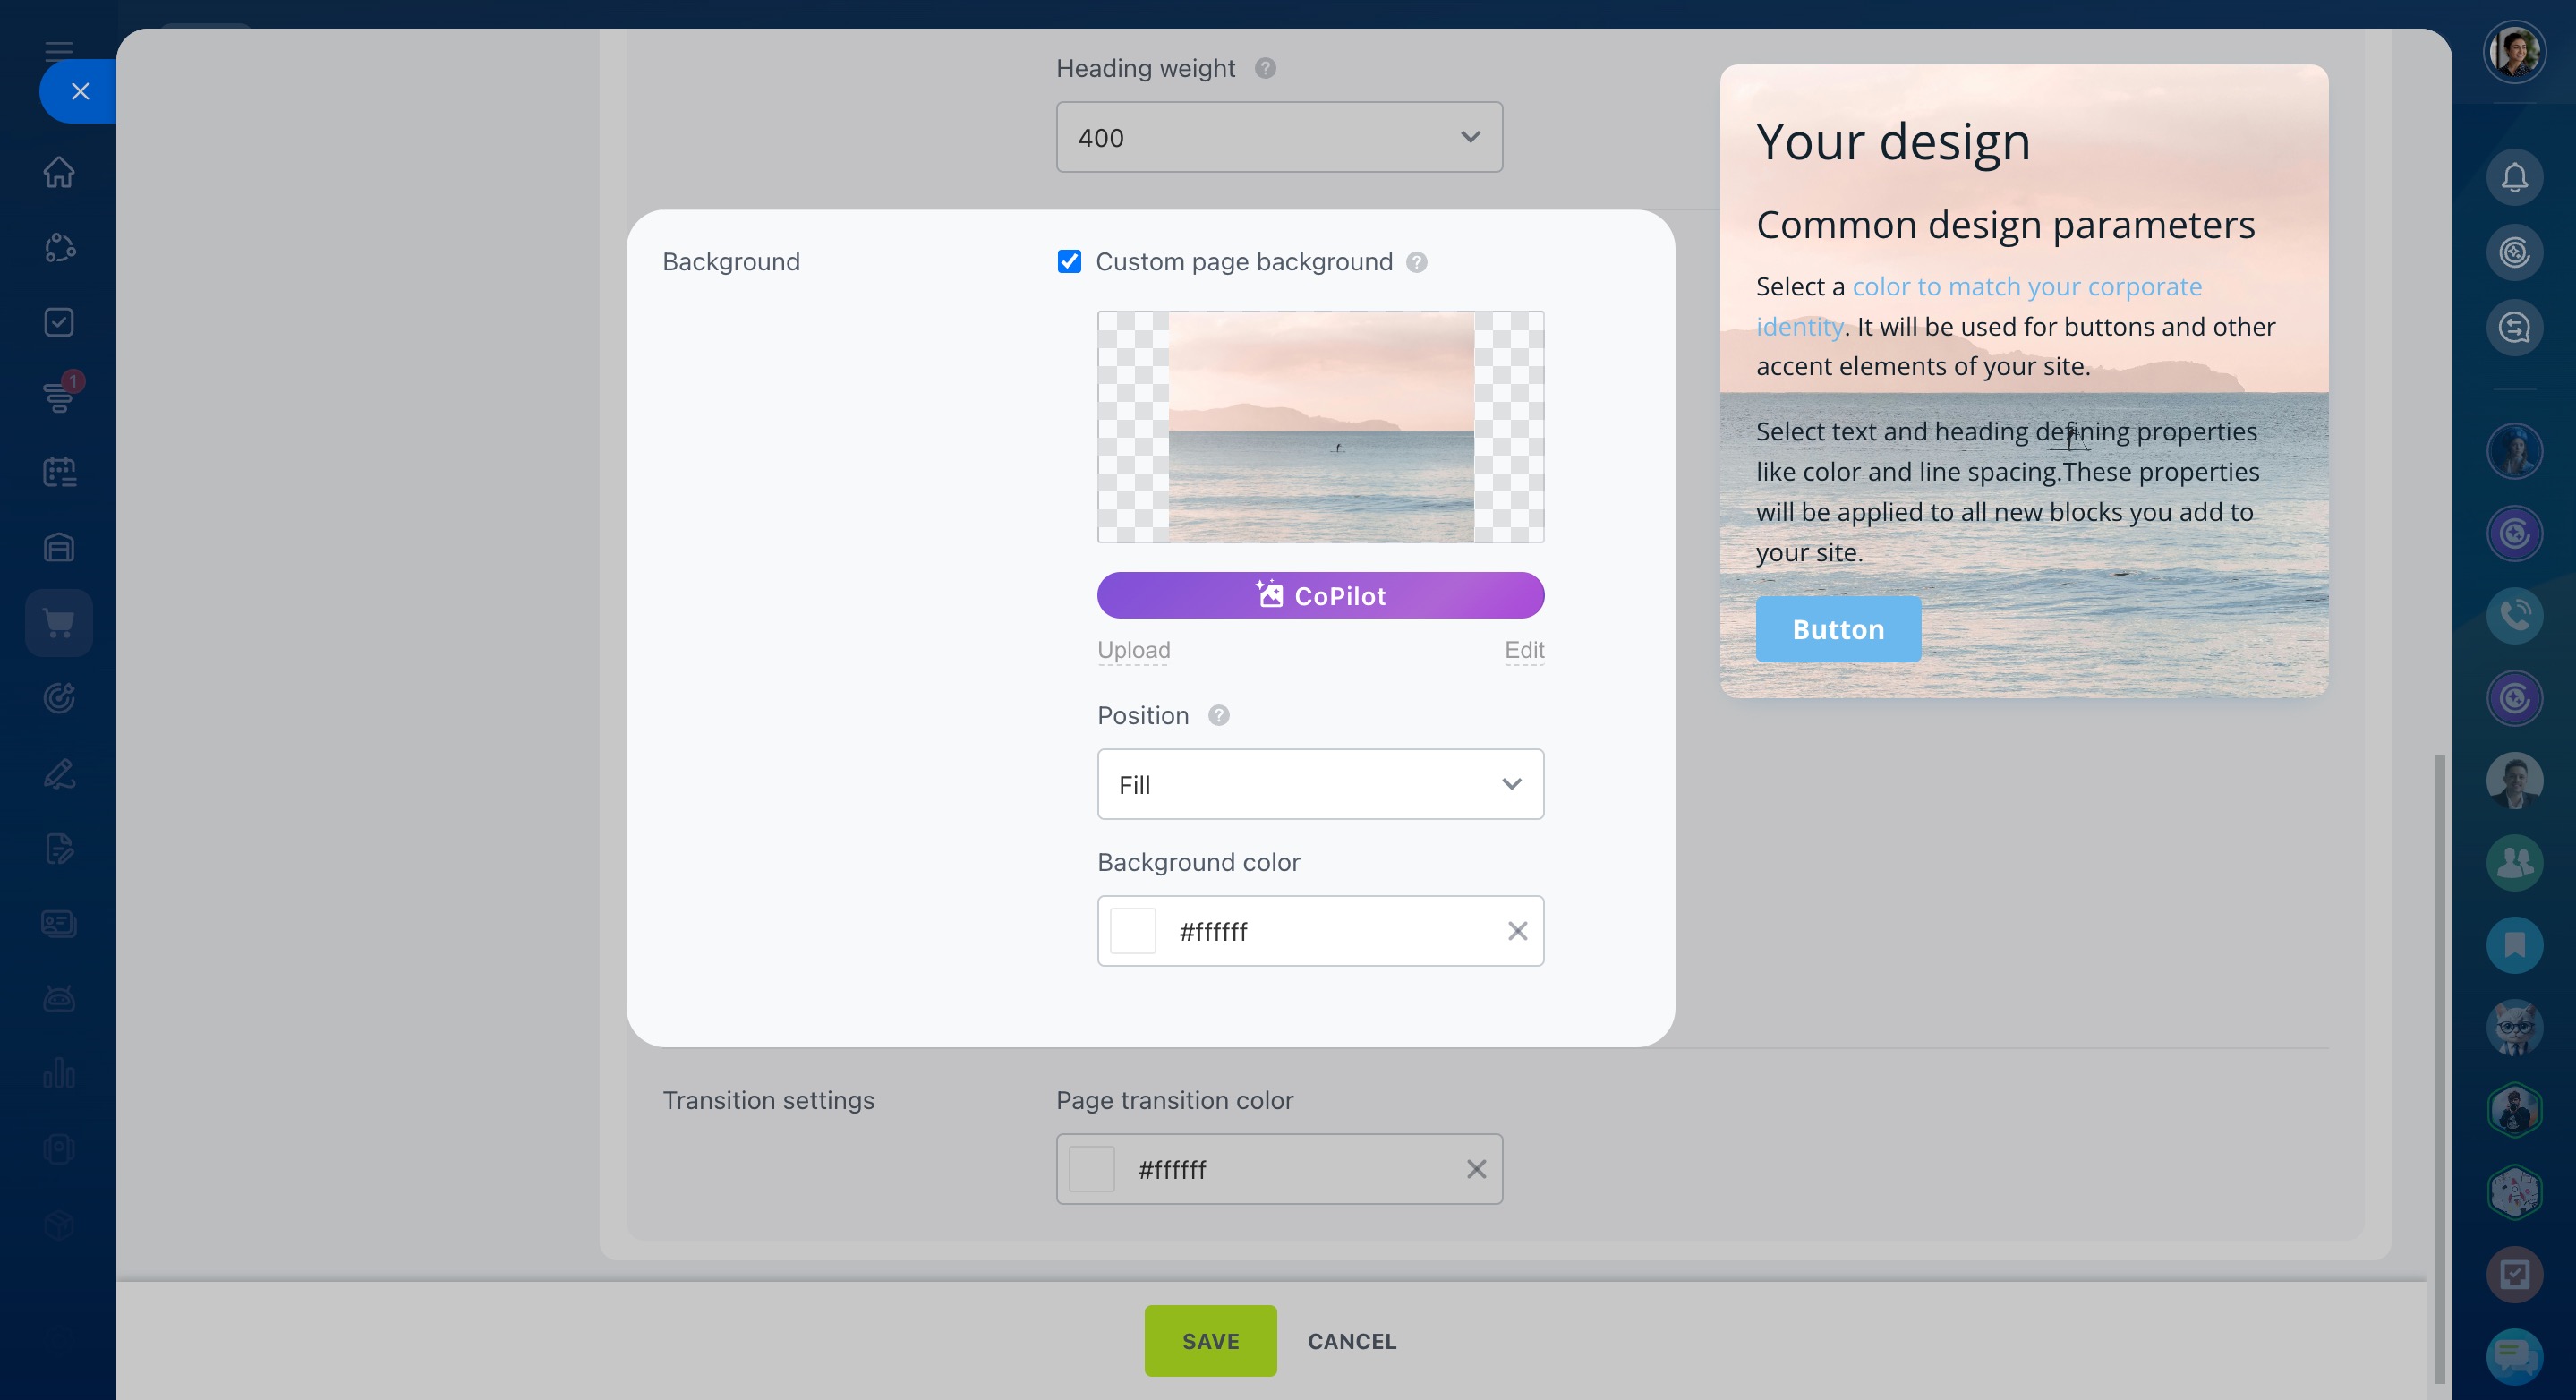Screen dimensions: 2576x1400
Task: Click the purple CoPilot button
Action: coord(1320,596)
